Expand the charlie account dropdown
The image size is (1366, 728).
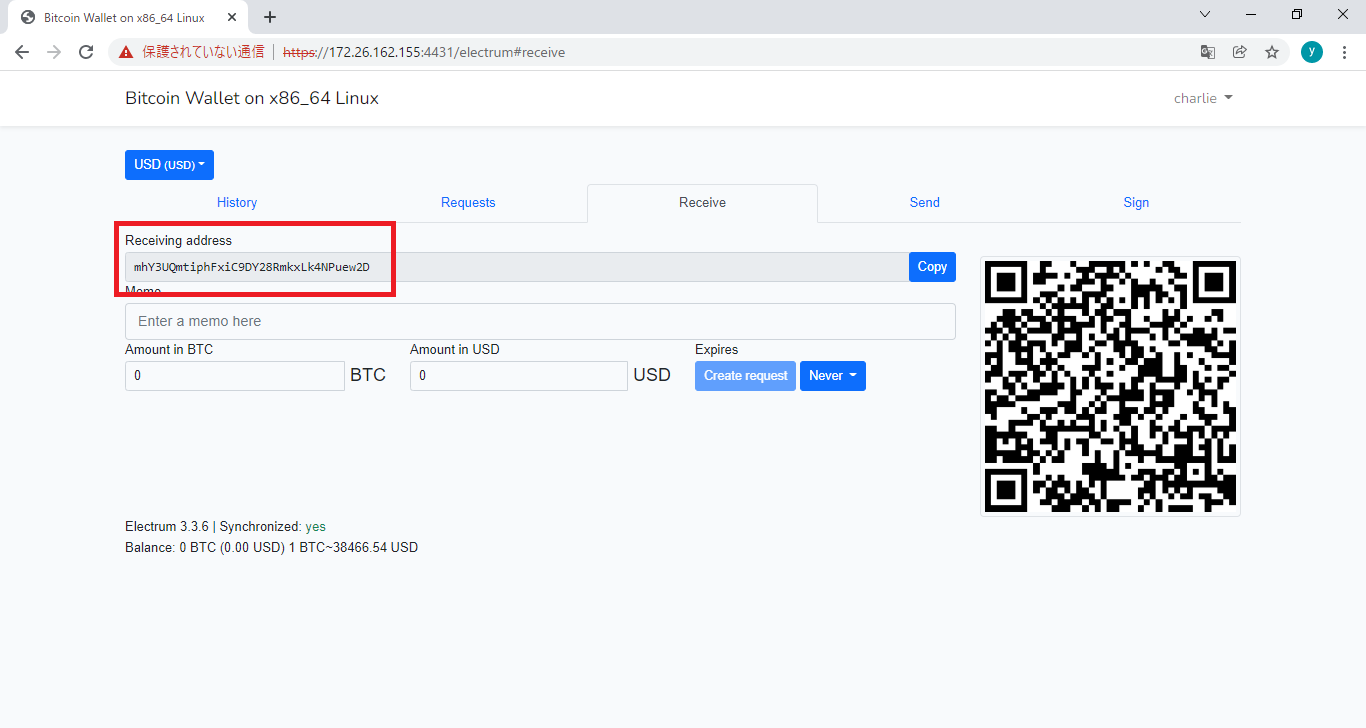point(1203,98)
